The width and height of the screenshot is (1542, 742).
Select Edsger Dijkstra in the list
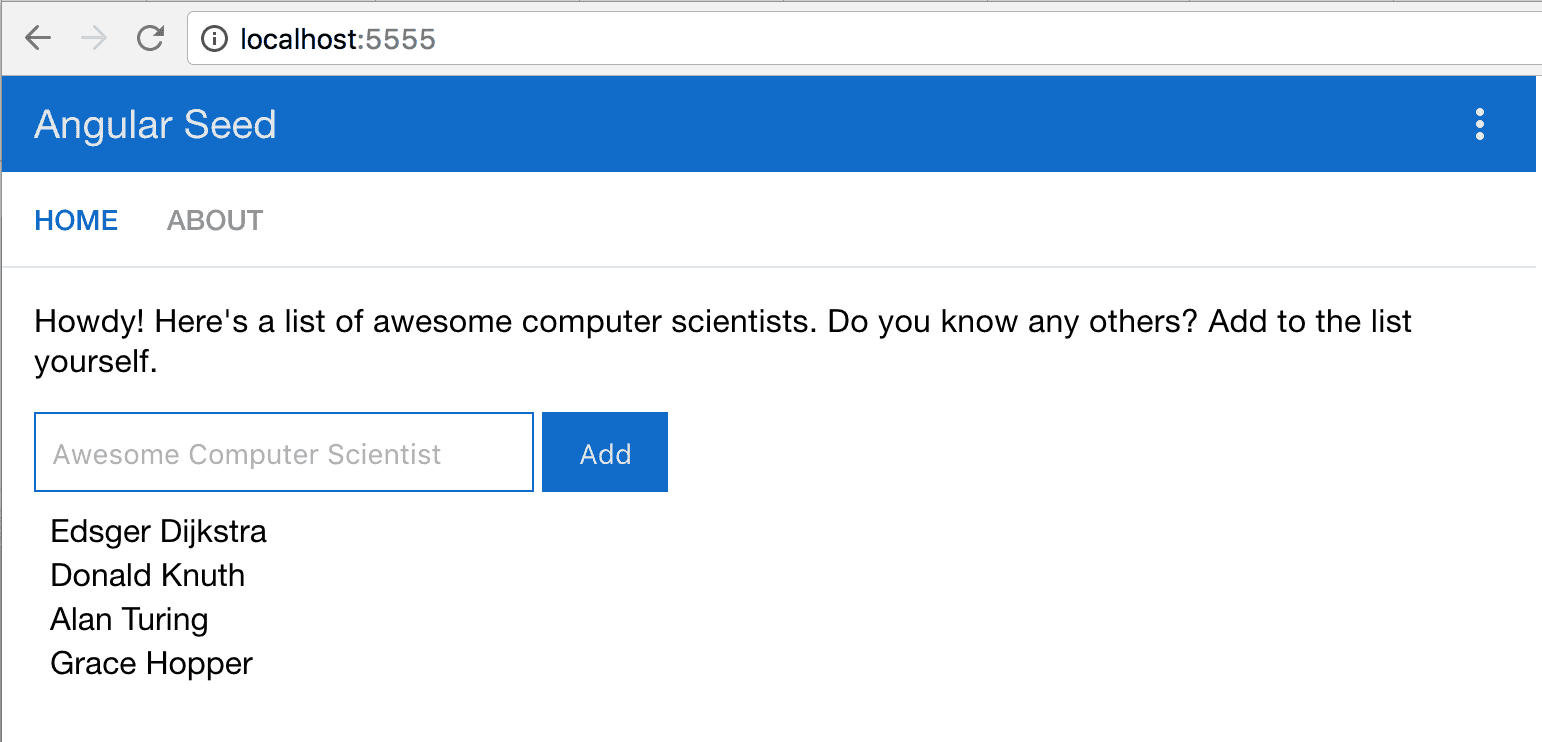click(158, 532)
